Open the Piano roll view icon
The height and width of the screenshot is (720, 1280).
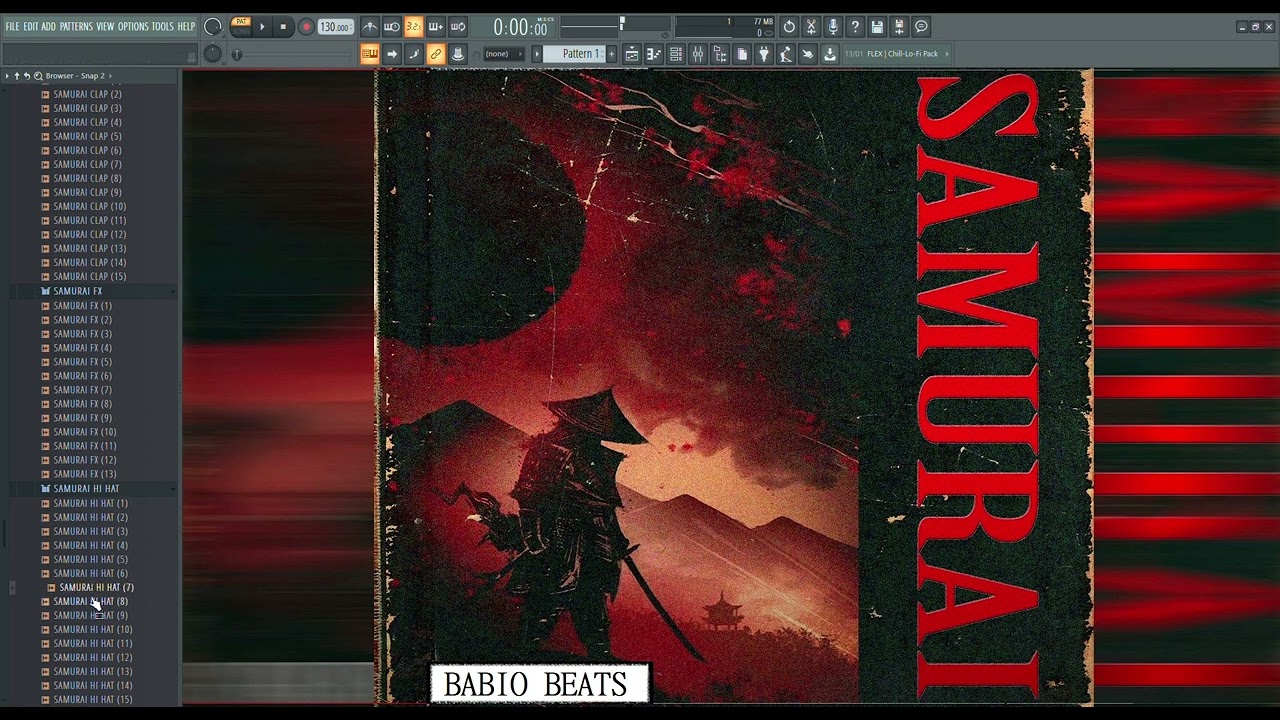(x=654, y=54)
